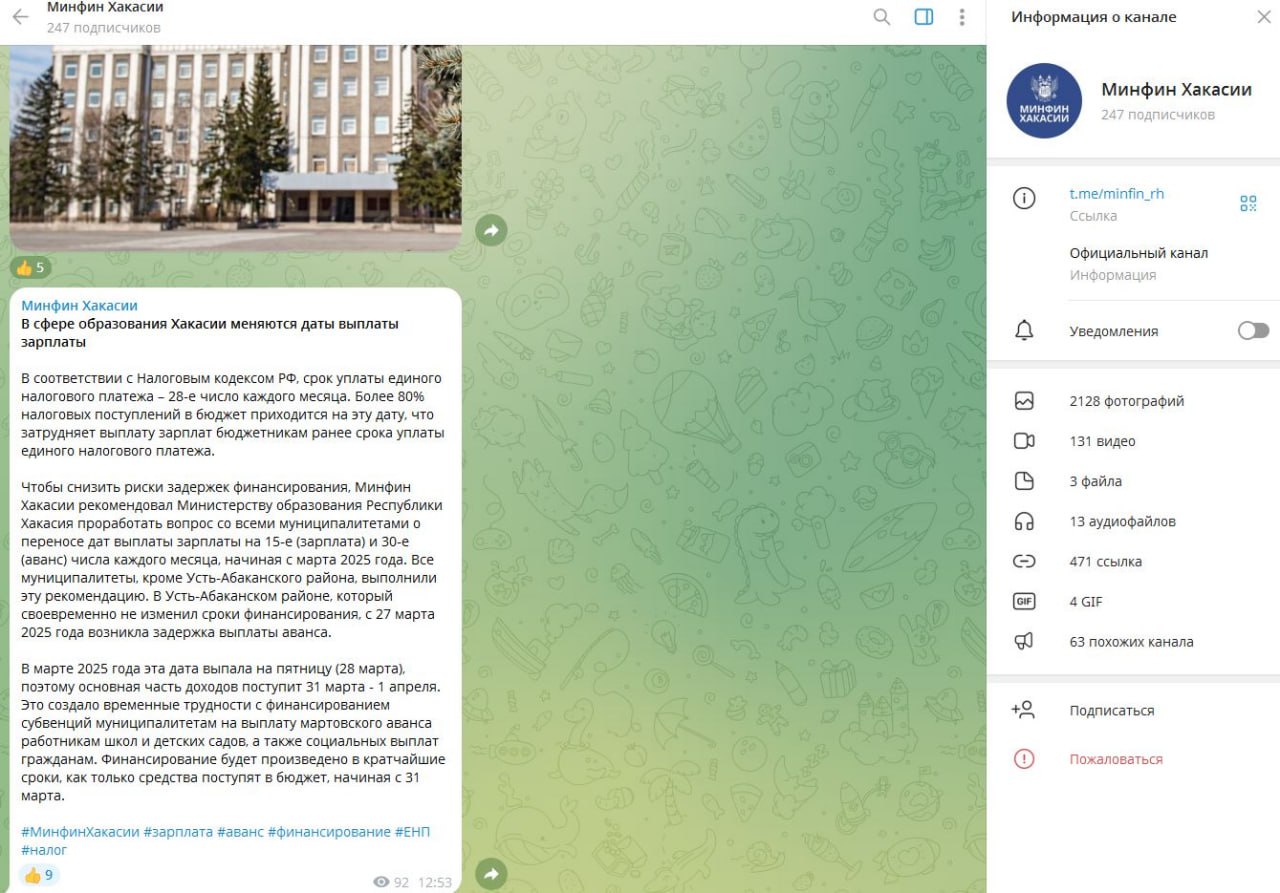Go back using the arrow icon
This screenshot has width=1280, height=893.
tap(20, 17)
